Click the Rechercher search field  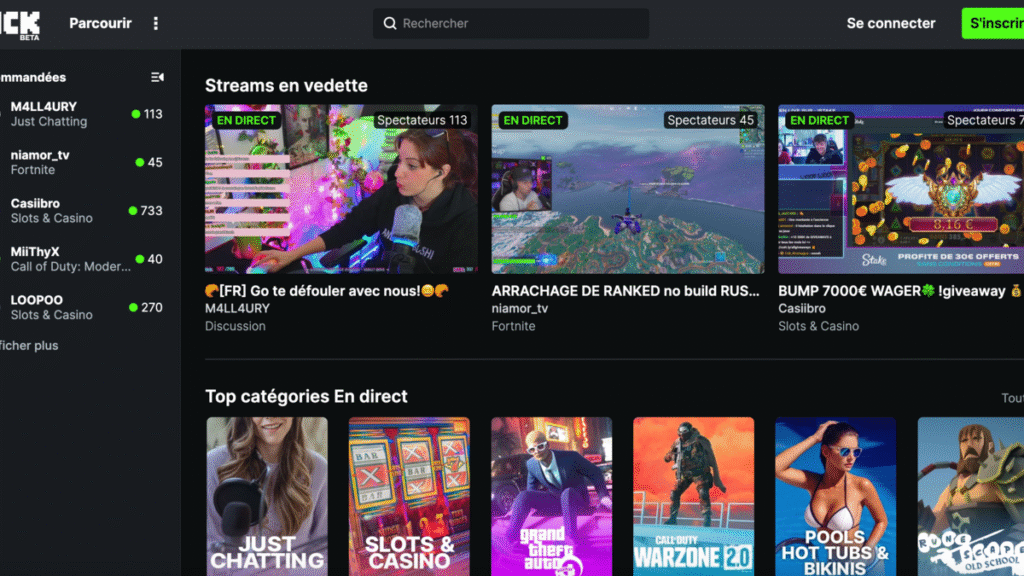pyautogui.click(x=520, y=24)
